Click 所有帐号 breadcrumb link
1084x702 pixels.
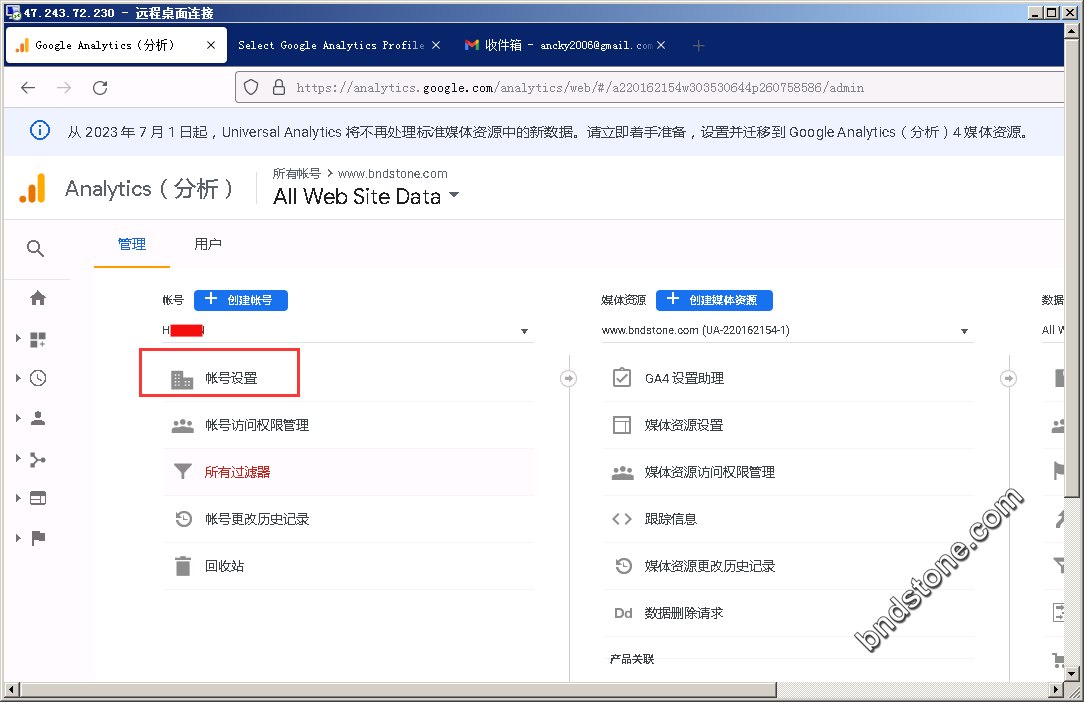[297, 174]
